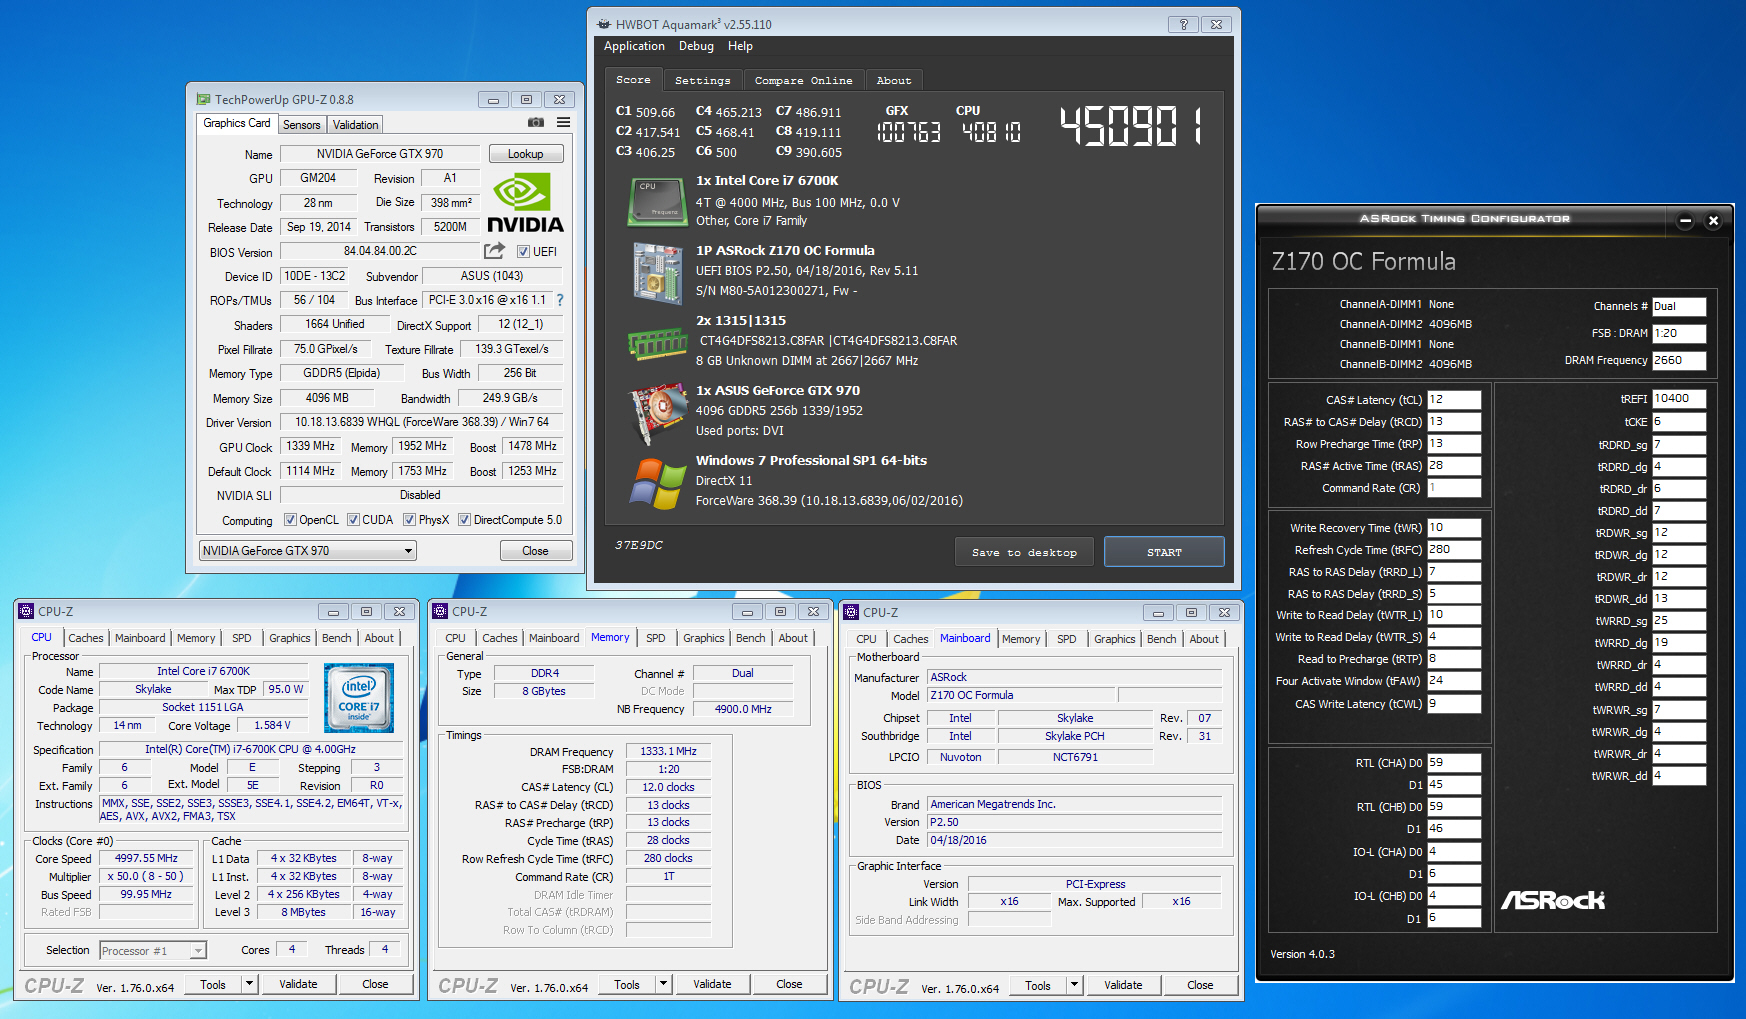Expand Tools dropdown arrow in CPU-Z CPU window
The image size is (1746, 1019).
[x=249, y=984]
